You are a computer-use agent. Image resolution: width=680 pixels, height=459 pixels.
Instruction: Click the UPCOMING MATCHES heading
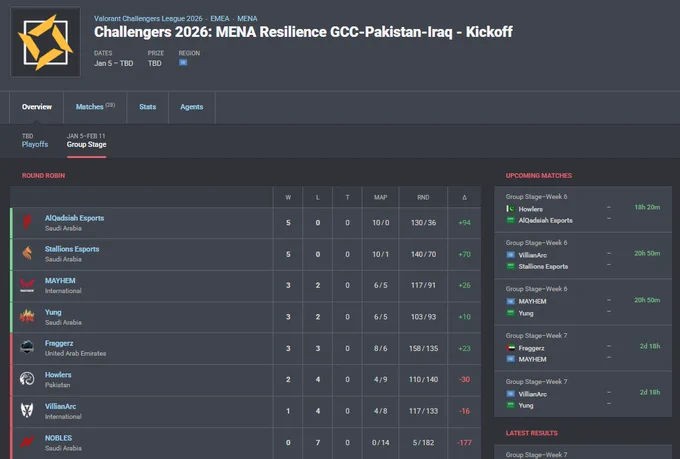tap(539, 176)
